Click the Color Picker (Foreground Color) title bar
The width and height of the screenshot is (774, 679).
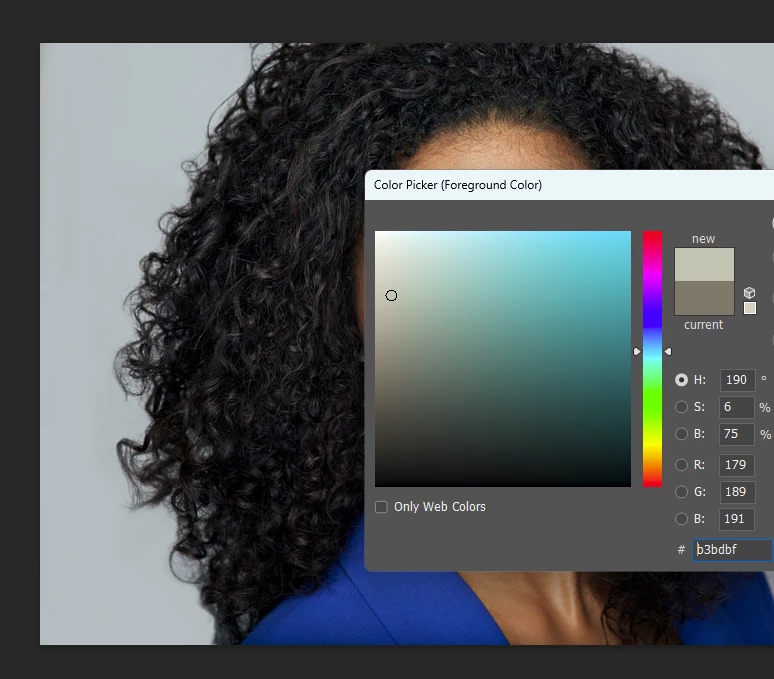569,185
